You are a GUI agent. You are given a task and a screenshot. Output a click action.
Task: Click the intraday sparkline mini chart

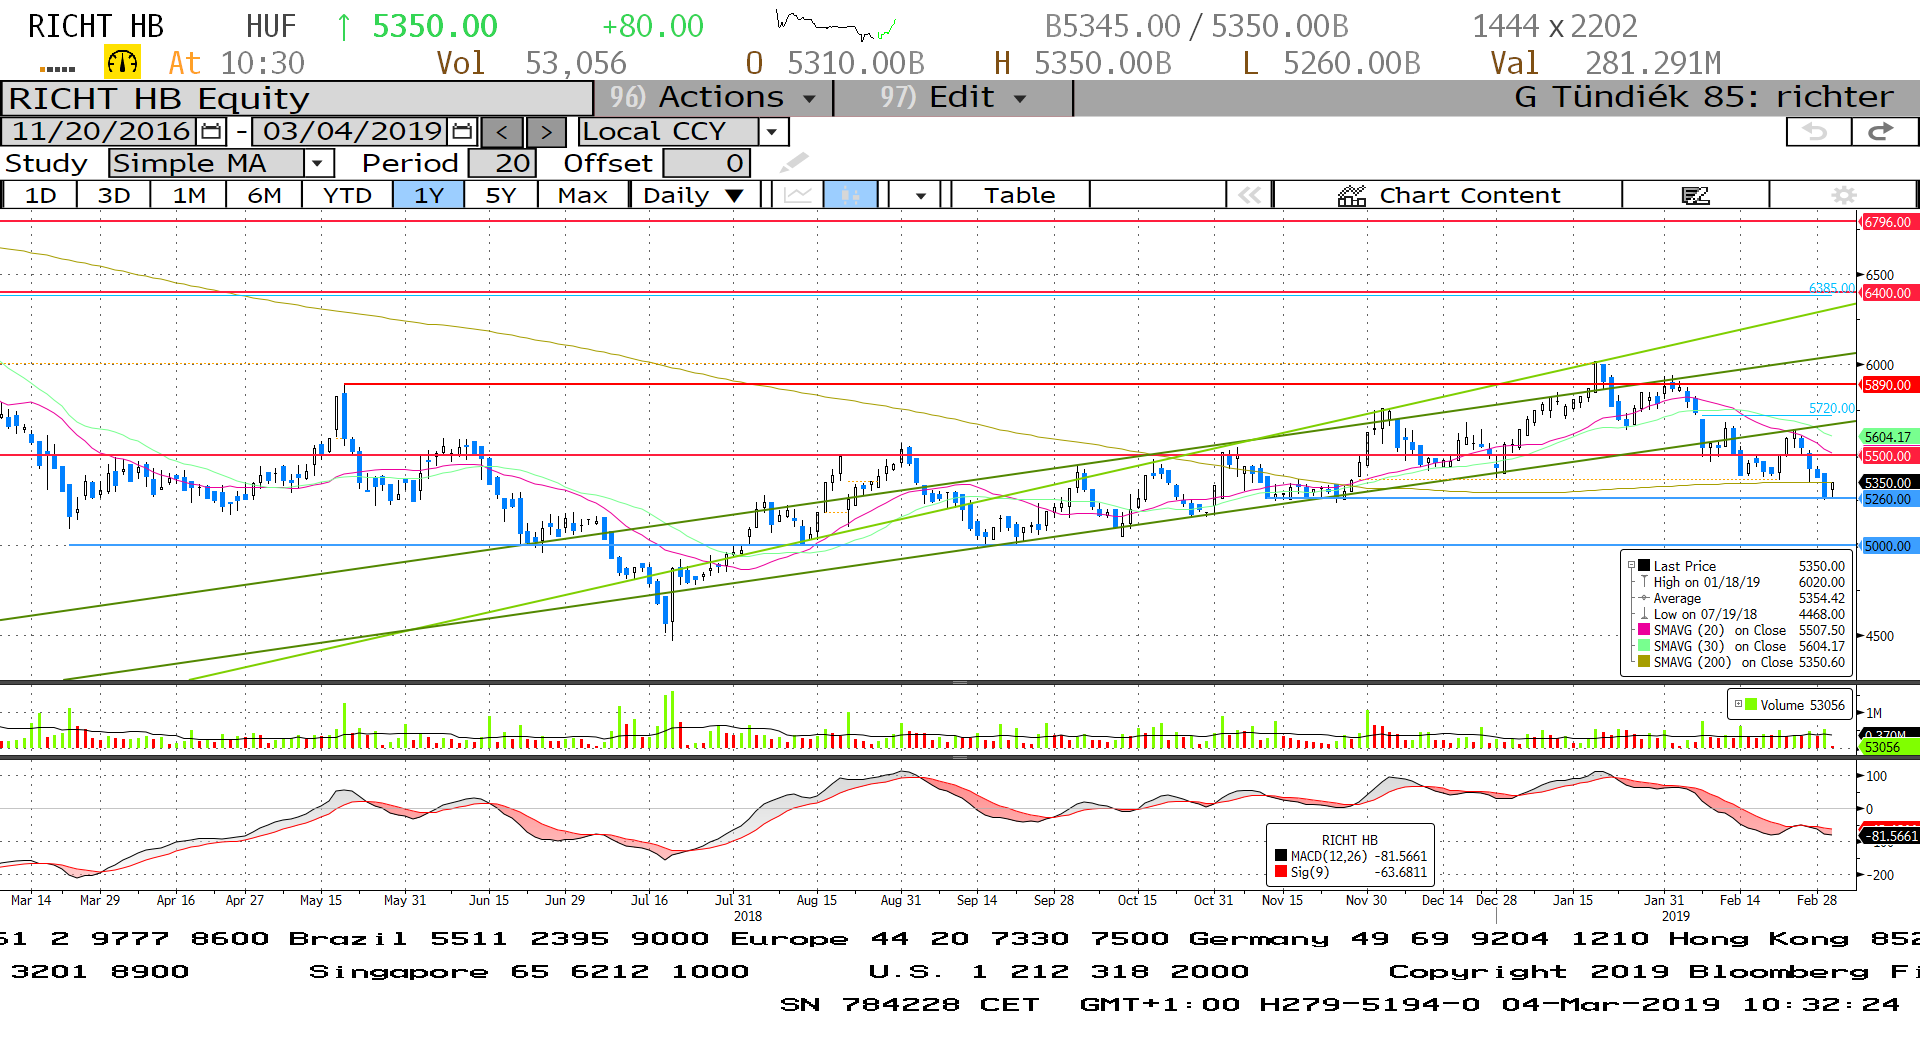(835, 25)
